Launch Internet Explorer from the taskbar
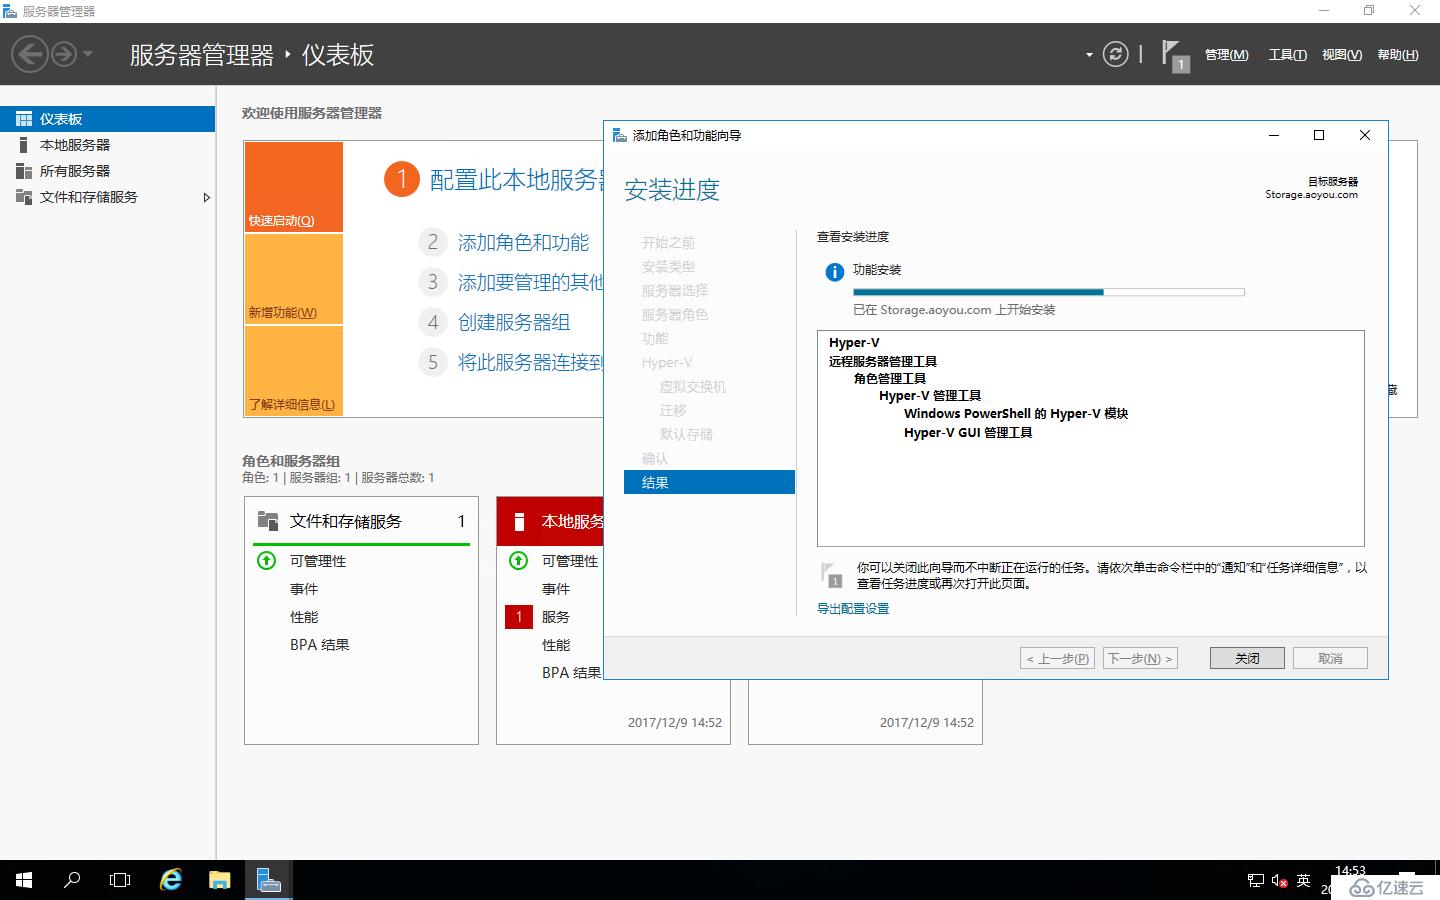 click(171, 880)
